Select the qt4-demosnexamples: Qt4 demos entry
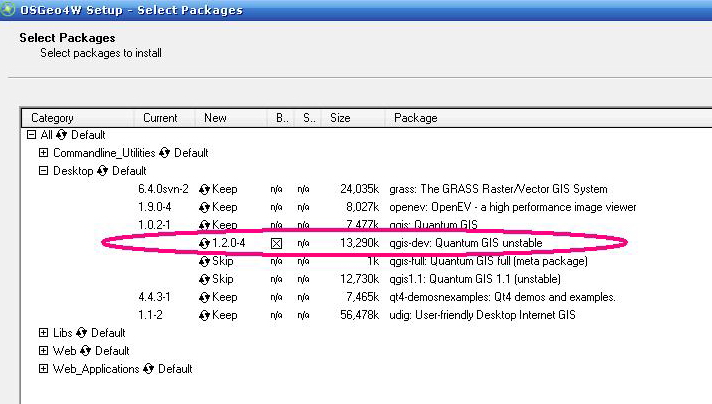 pos(502,297)
